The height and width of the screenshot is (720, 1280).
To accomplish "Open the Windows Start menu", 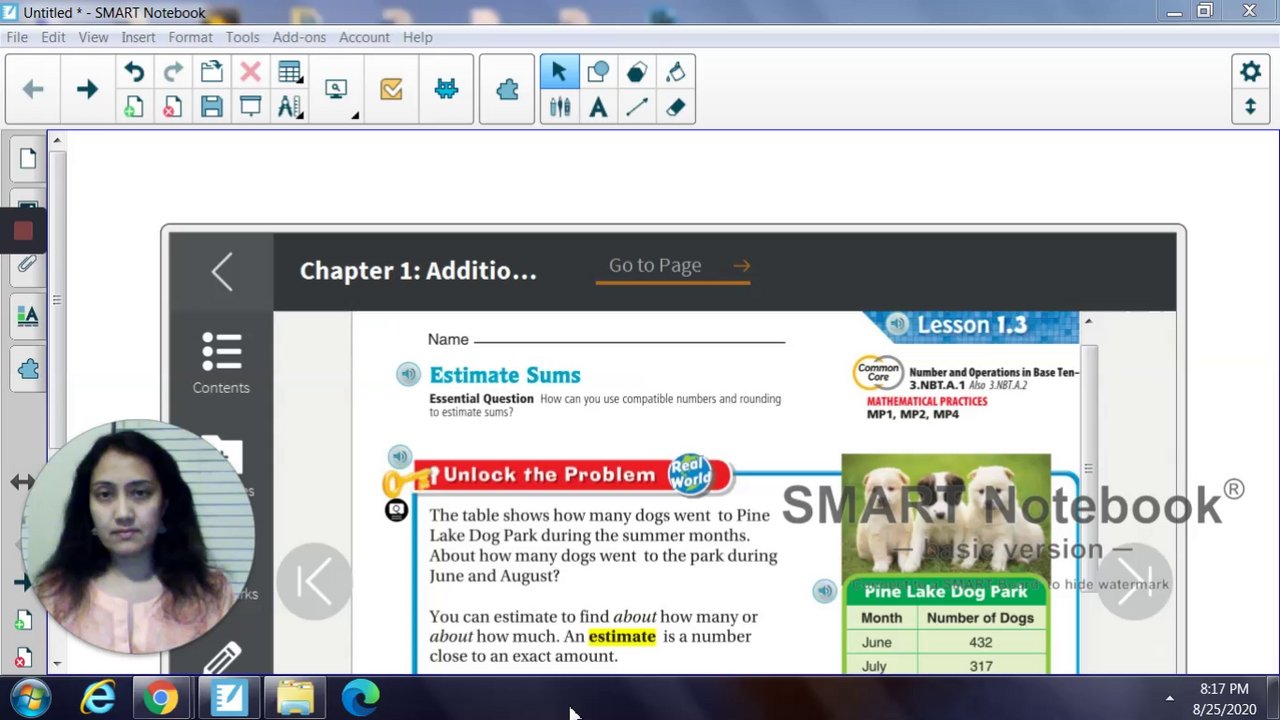I will [x=31, y=697].
